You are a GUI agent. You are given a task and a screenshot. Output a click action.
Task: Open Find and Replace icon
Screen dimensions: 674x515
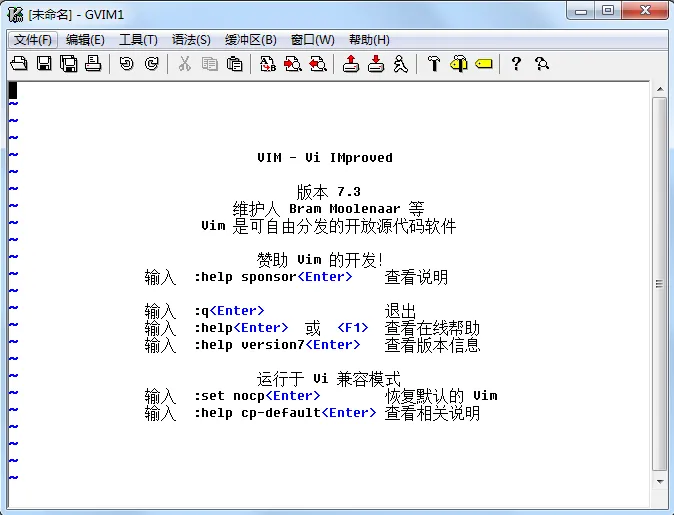(x=268, y=64)
